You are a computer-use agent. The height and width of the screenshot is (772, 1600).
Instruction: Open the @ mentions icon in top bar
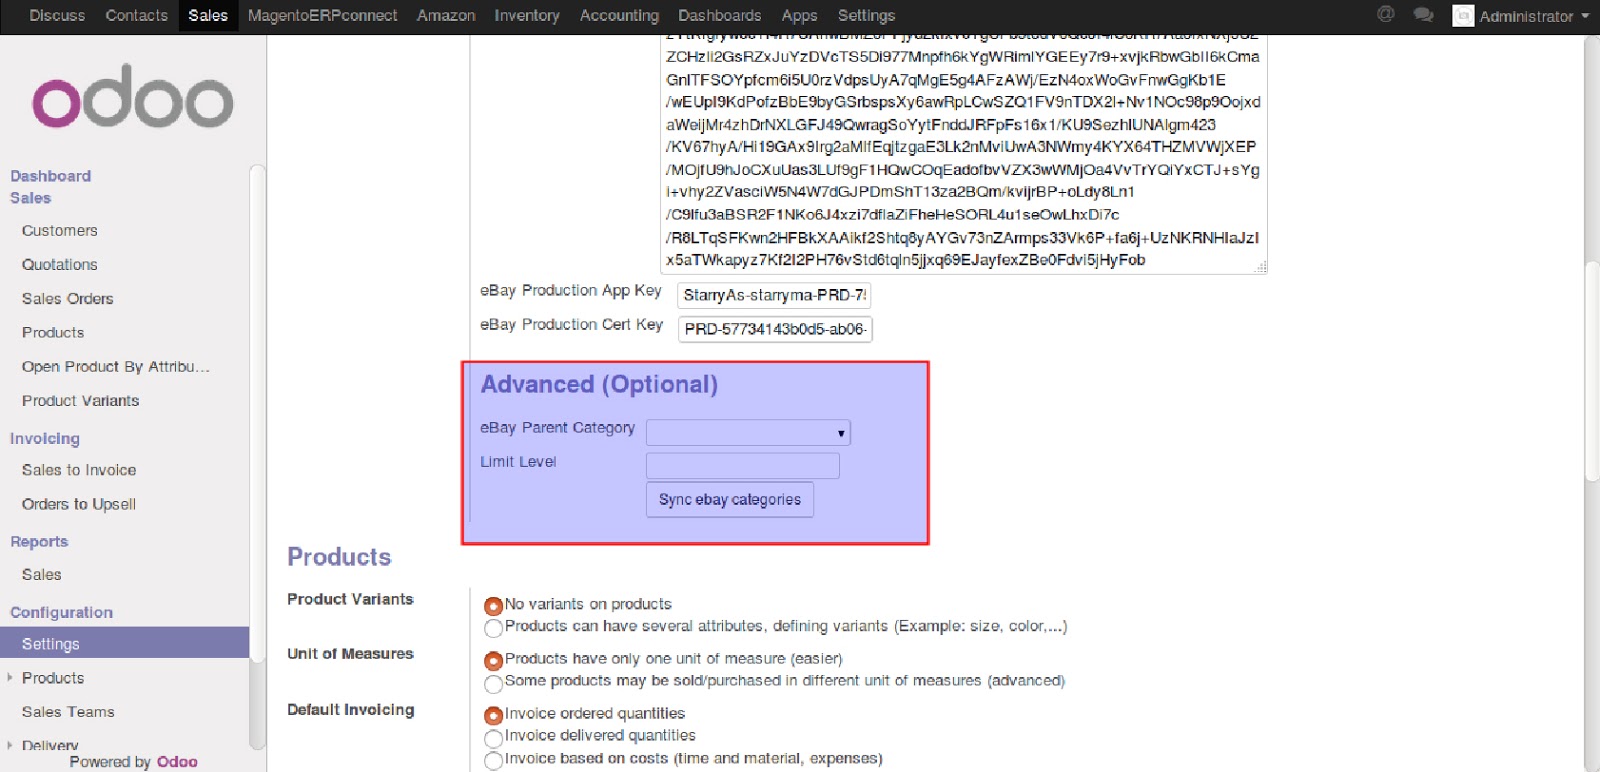(x=1386, y=15)
